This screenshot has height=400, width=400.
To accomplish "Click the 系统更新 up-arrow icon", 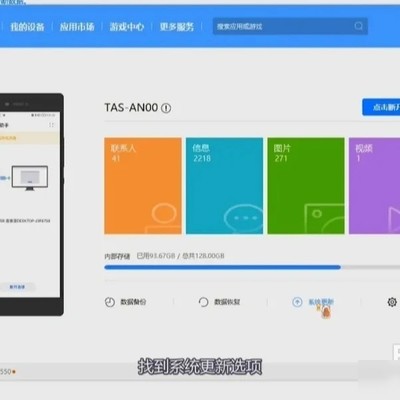I will pos(297,302).
